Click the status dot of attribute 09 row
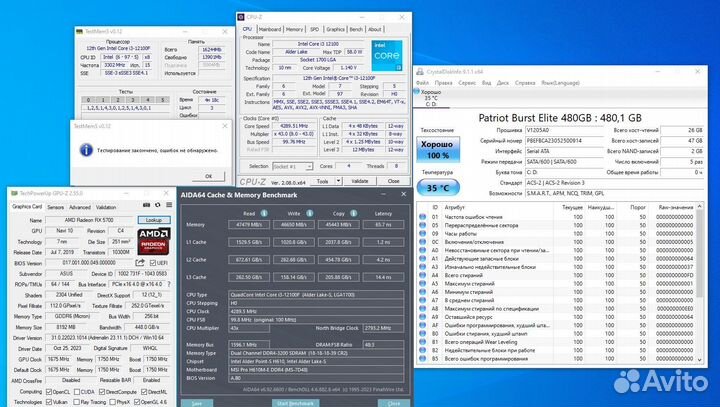The width and height of the screenshot is (720, 407). (x=422, y=233)
